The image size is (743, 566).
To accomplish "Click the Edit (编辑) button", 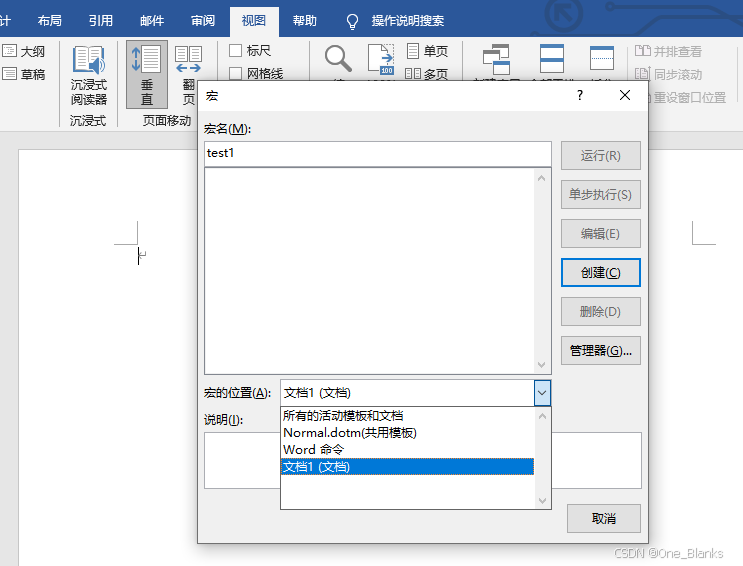I will (601, 234).
